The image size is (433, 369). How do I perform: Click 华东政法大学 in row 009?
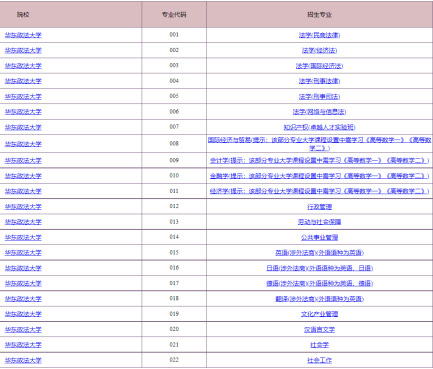(23, 160)
